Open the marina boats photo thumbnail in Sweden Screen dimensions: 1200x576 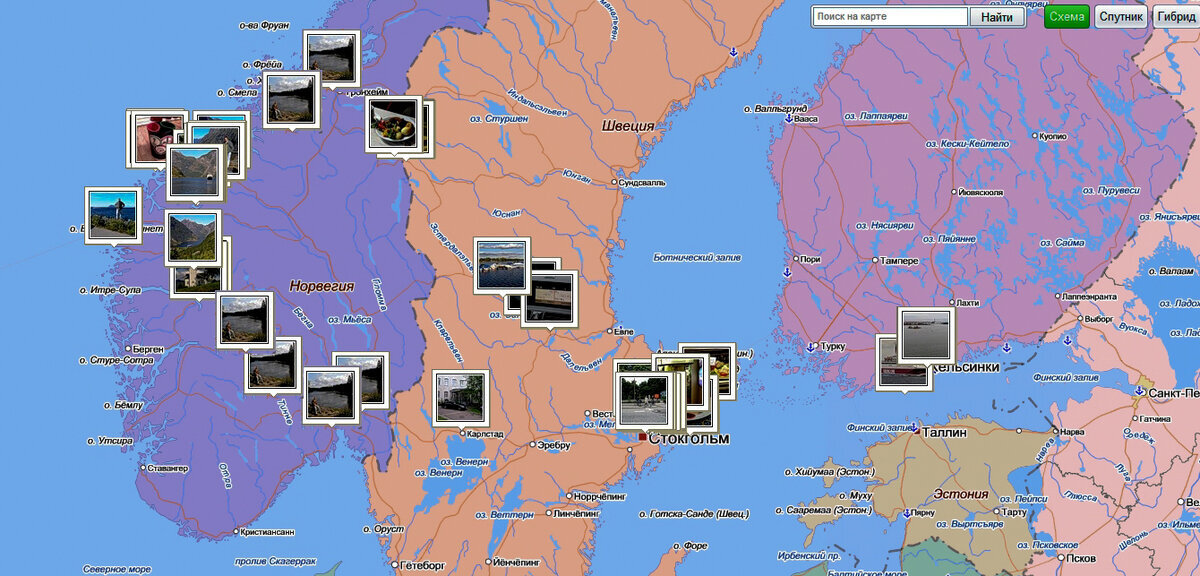[x=501, y=264]
